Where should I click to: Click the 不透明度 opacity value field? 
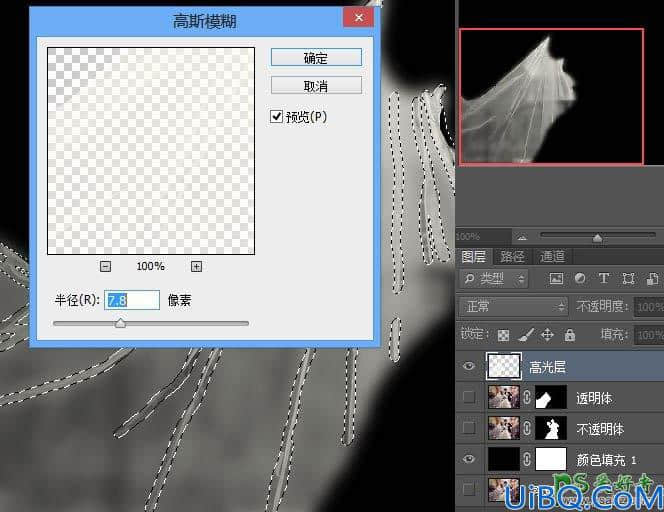648,307
